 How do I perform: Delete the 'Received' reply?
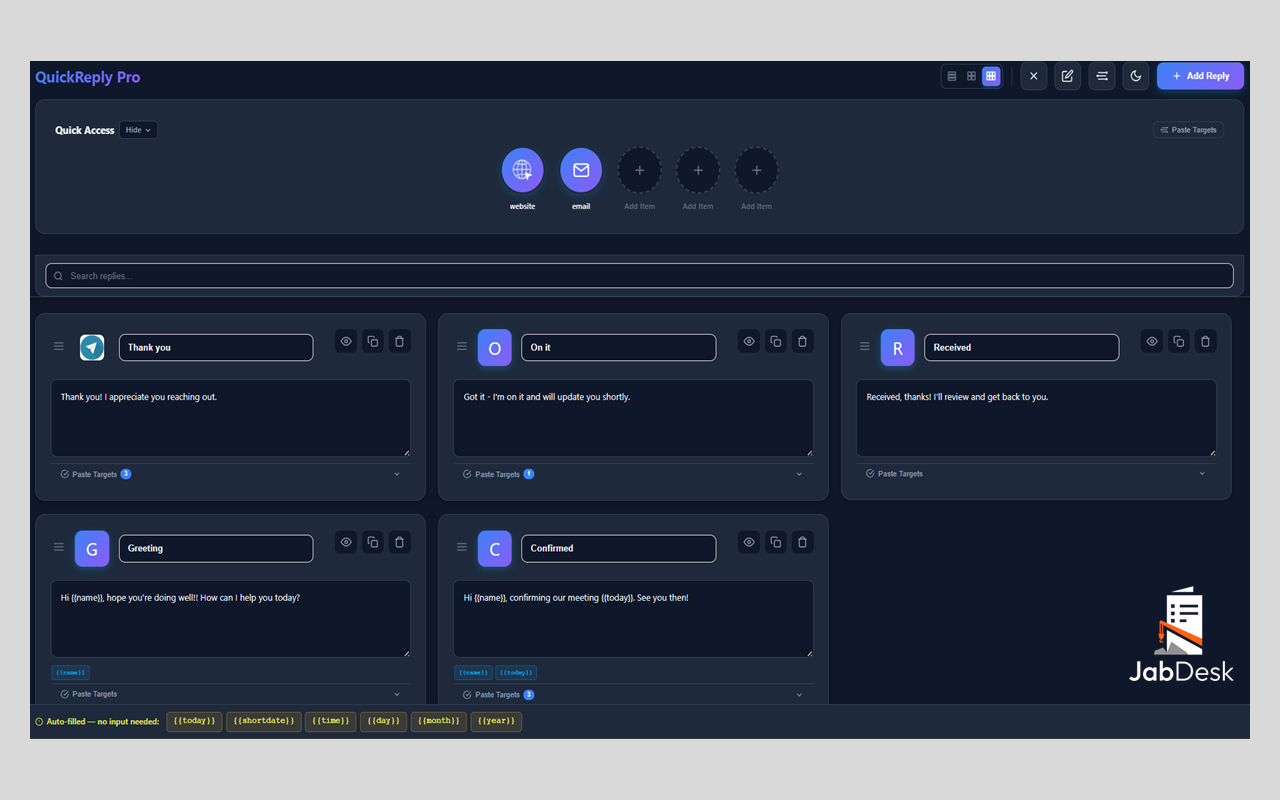tap(1205, 341)
